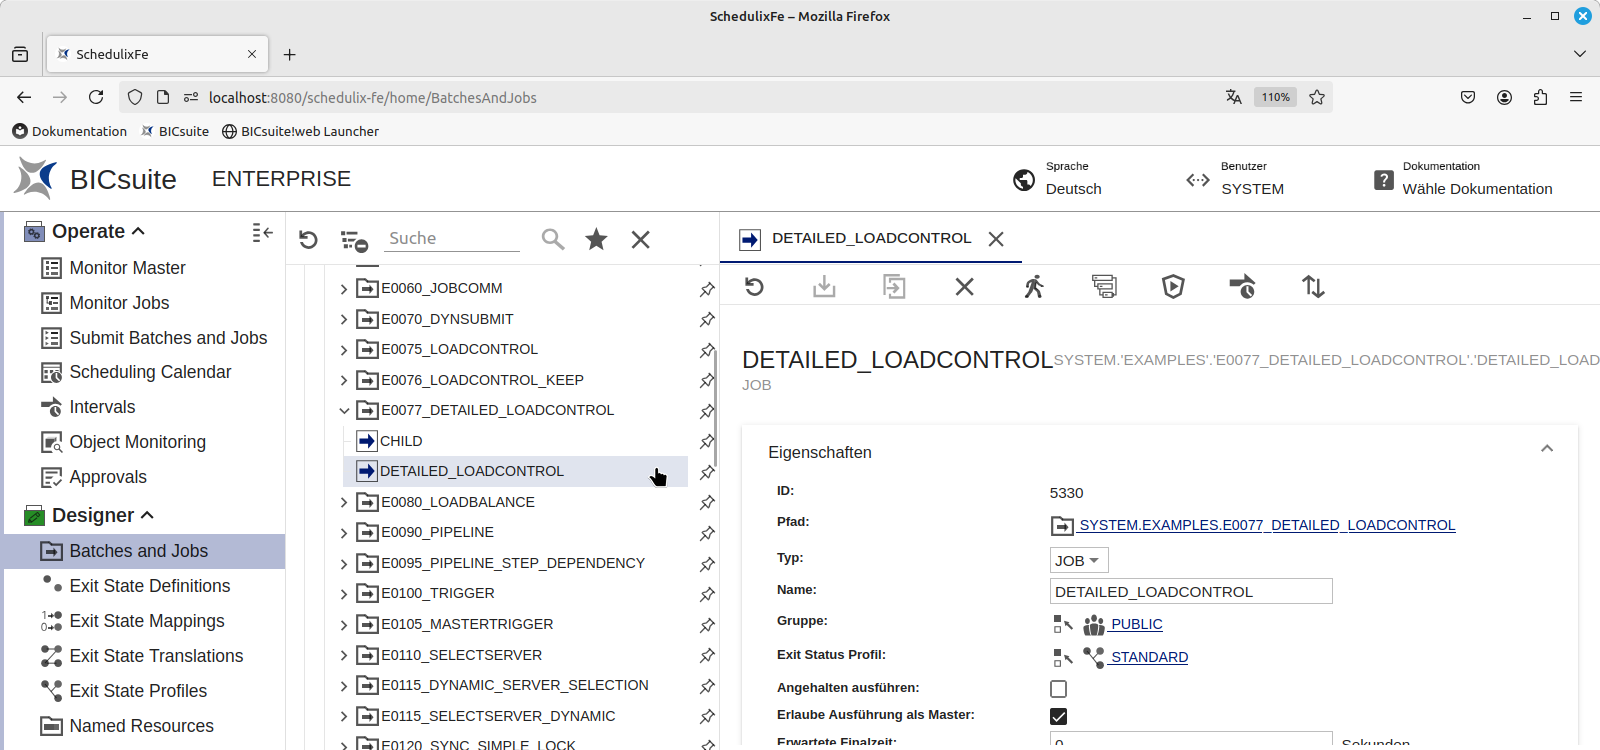Screen dimensions: 1600x750
Task: Click the up-down arrows icon in toolbar
Action: [x=1313, y=287]
